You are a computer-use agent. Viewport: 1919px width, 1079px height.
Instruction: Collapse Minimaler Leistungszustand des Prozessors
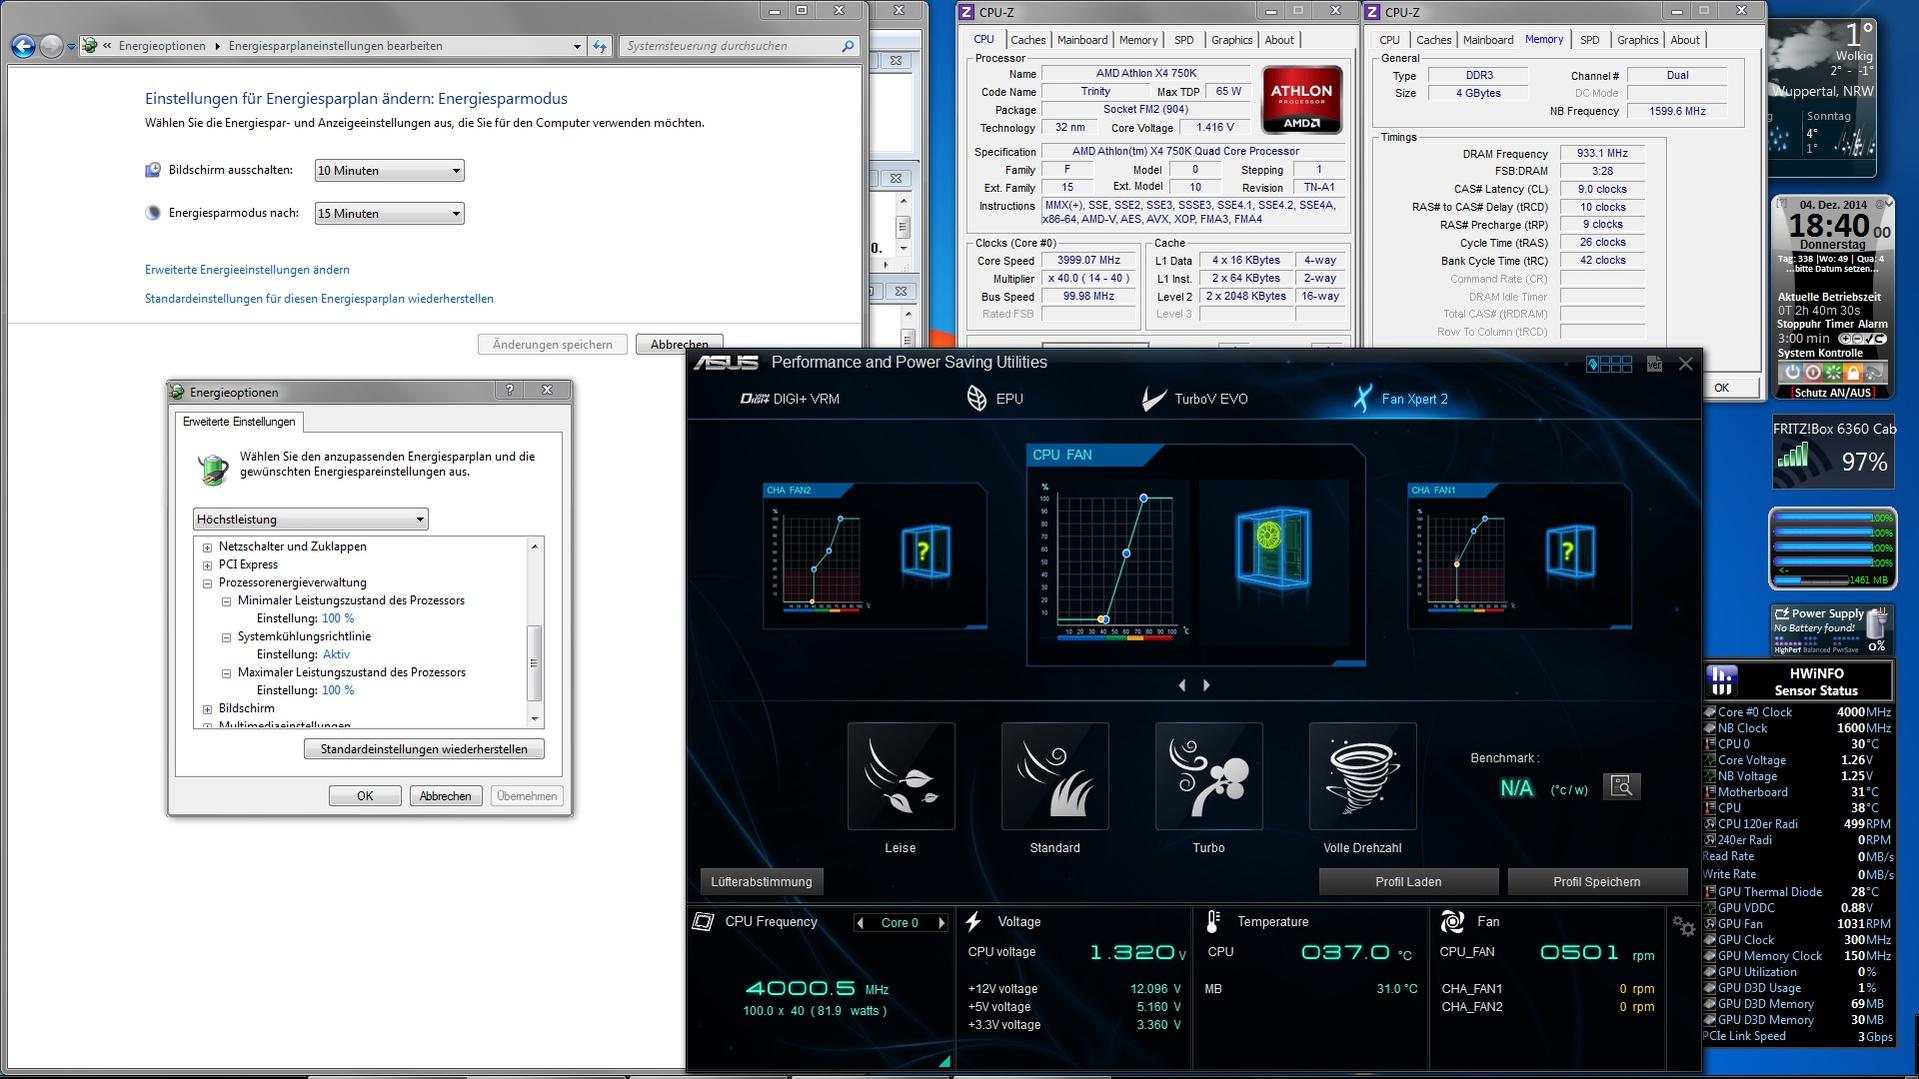coord(226,601)
